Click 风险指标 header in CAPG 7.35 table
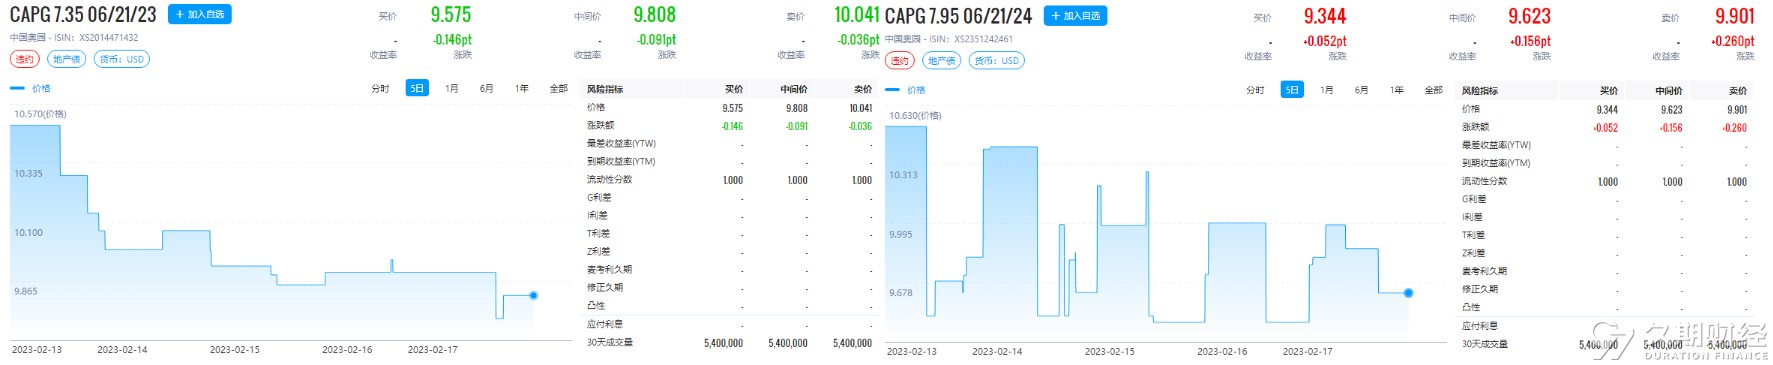This screenshot has width=1773, height=365. (605, 89)
